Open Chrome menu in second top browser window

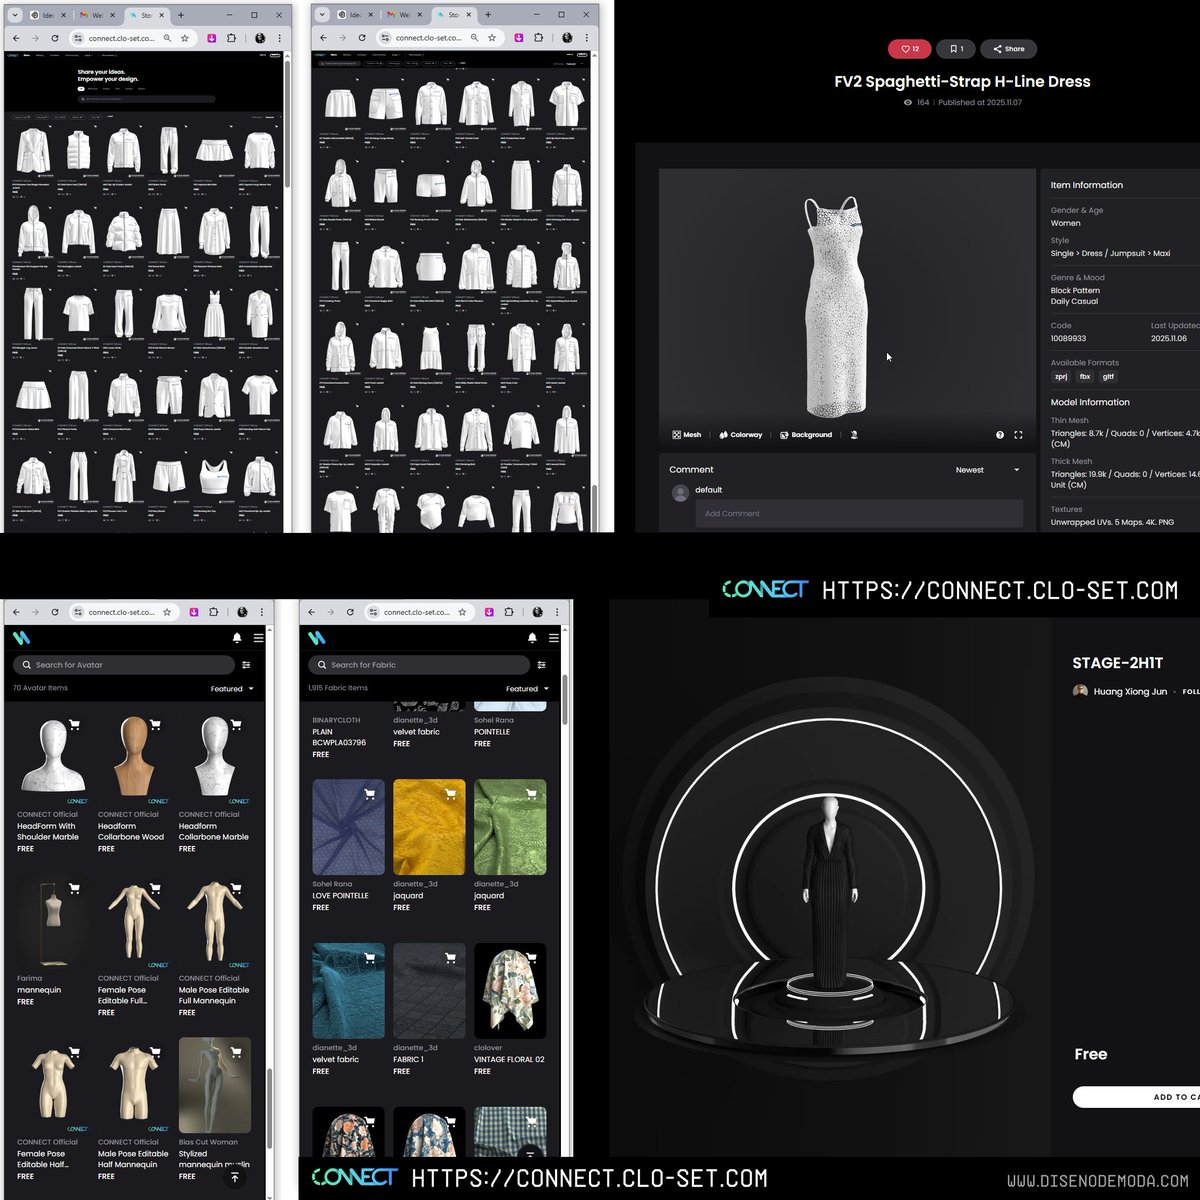[586, 38]
